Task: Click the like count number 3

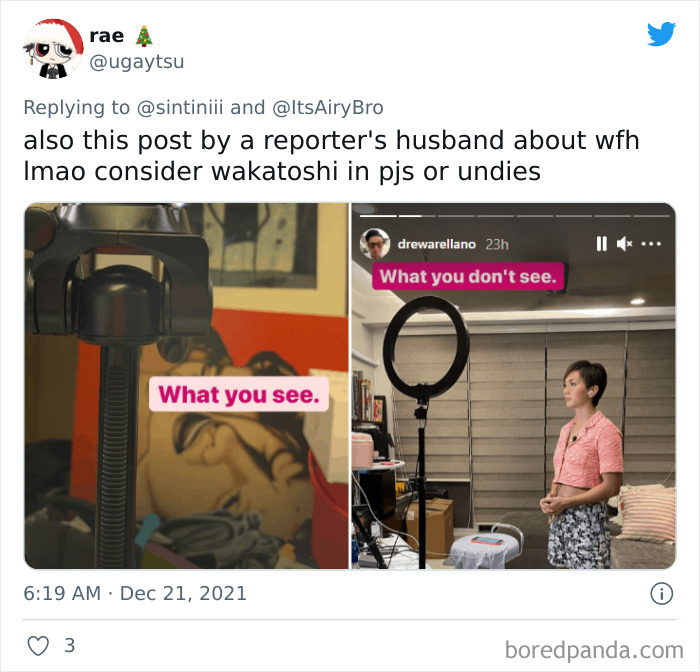Action: (x=70, y=646)
